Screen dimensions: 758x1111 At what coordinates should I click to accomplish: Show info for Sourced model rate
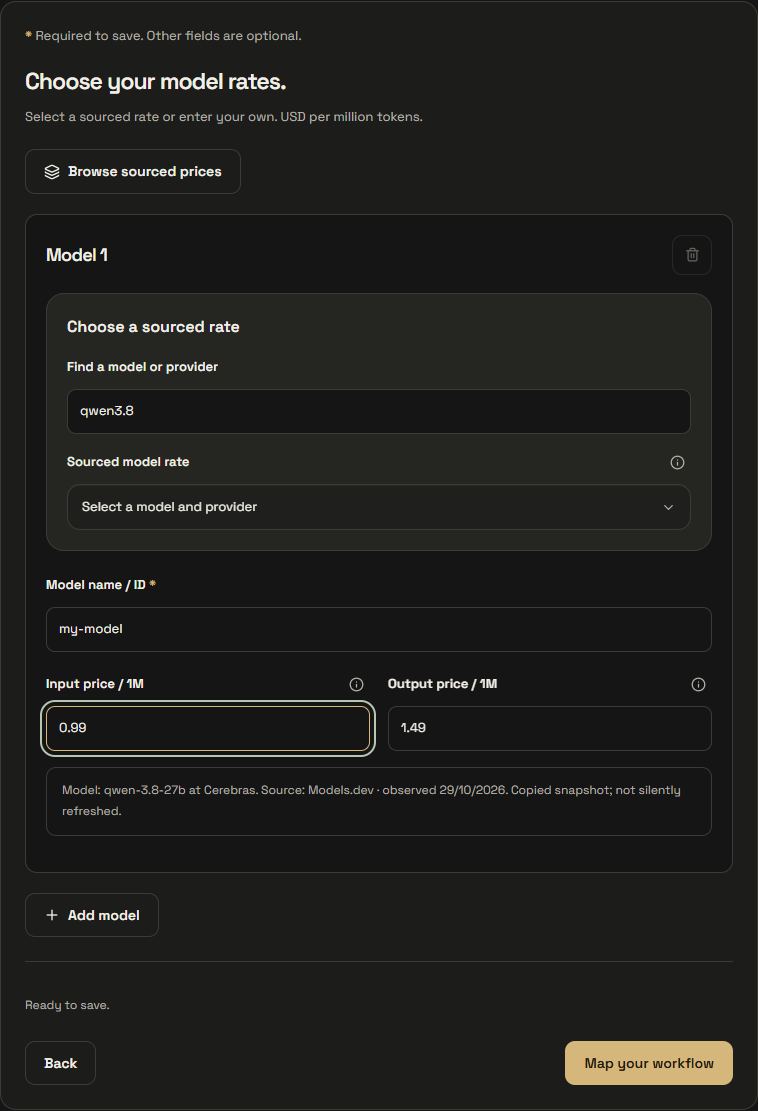(x=677, y=463)
